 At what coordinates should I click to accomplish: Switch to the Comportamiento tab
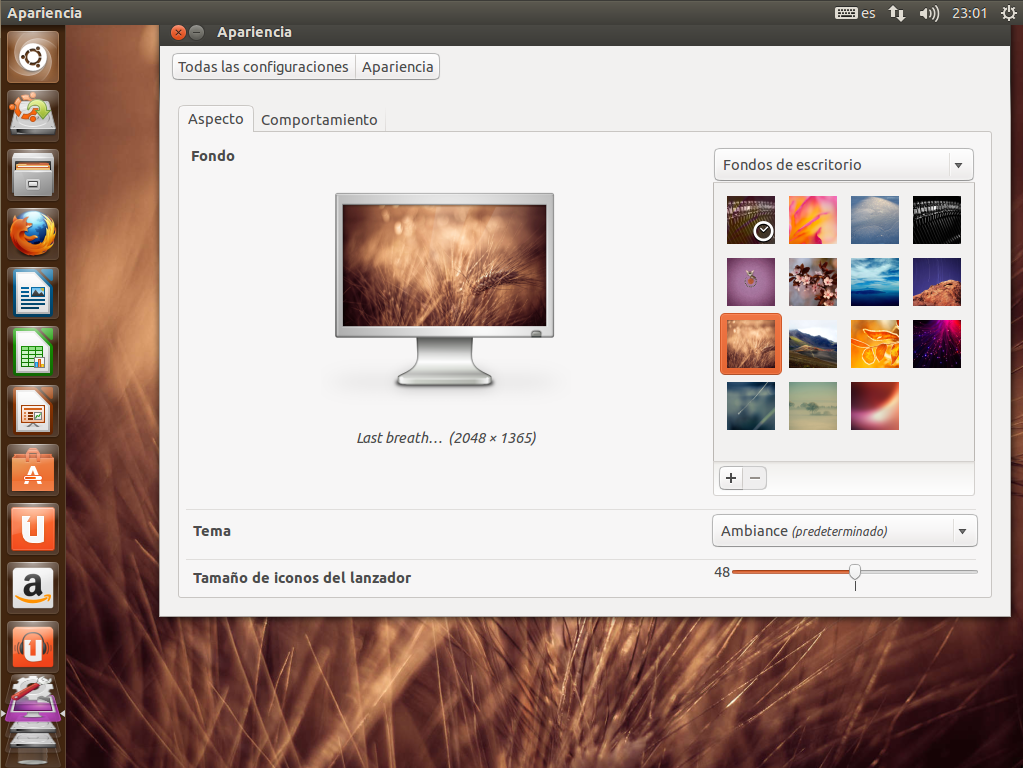[319, 119]
